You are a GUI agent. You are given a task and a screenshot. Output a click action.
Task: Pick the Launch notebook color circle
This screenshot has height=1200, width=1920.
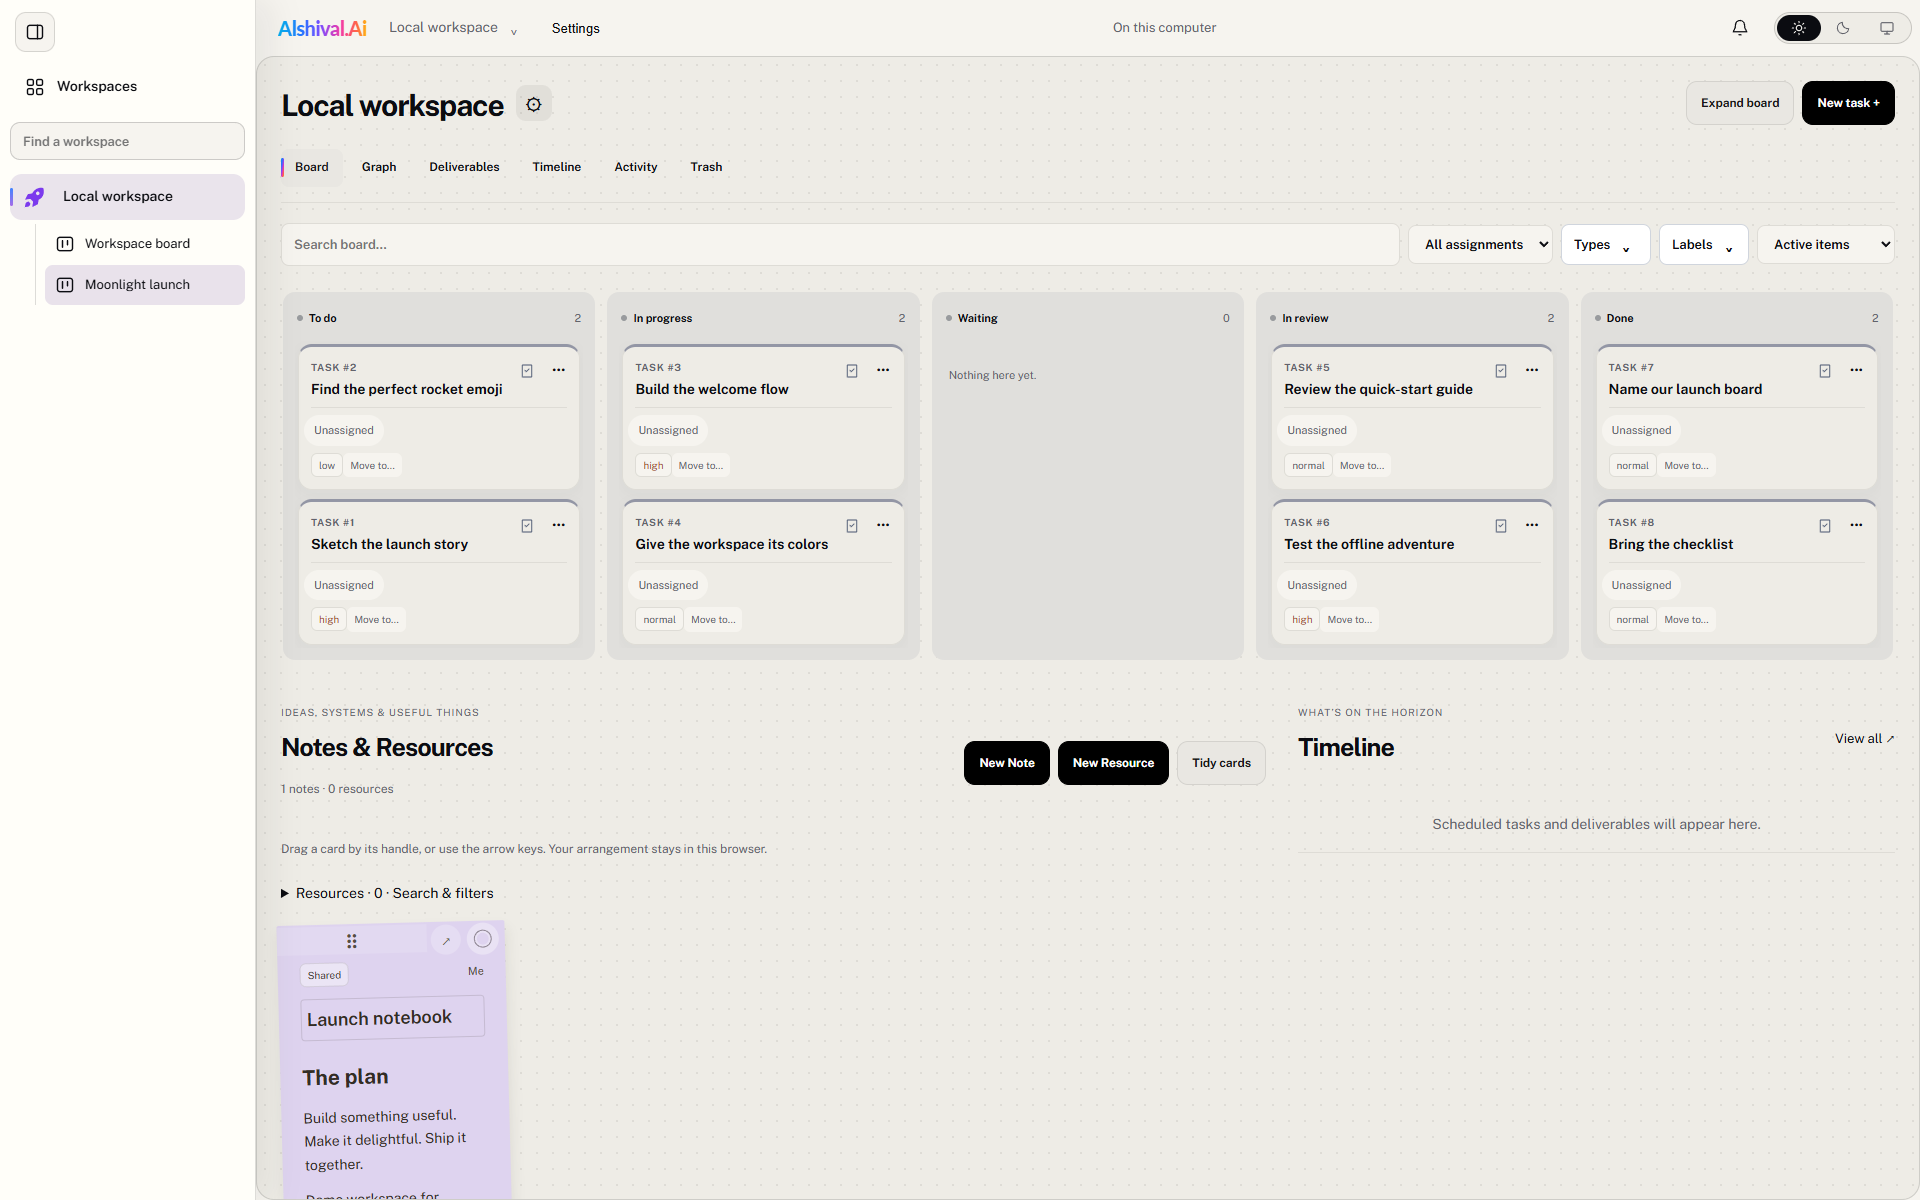[x=483, y=938]
